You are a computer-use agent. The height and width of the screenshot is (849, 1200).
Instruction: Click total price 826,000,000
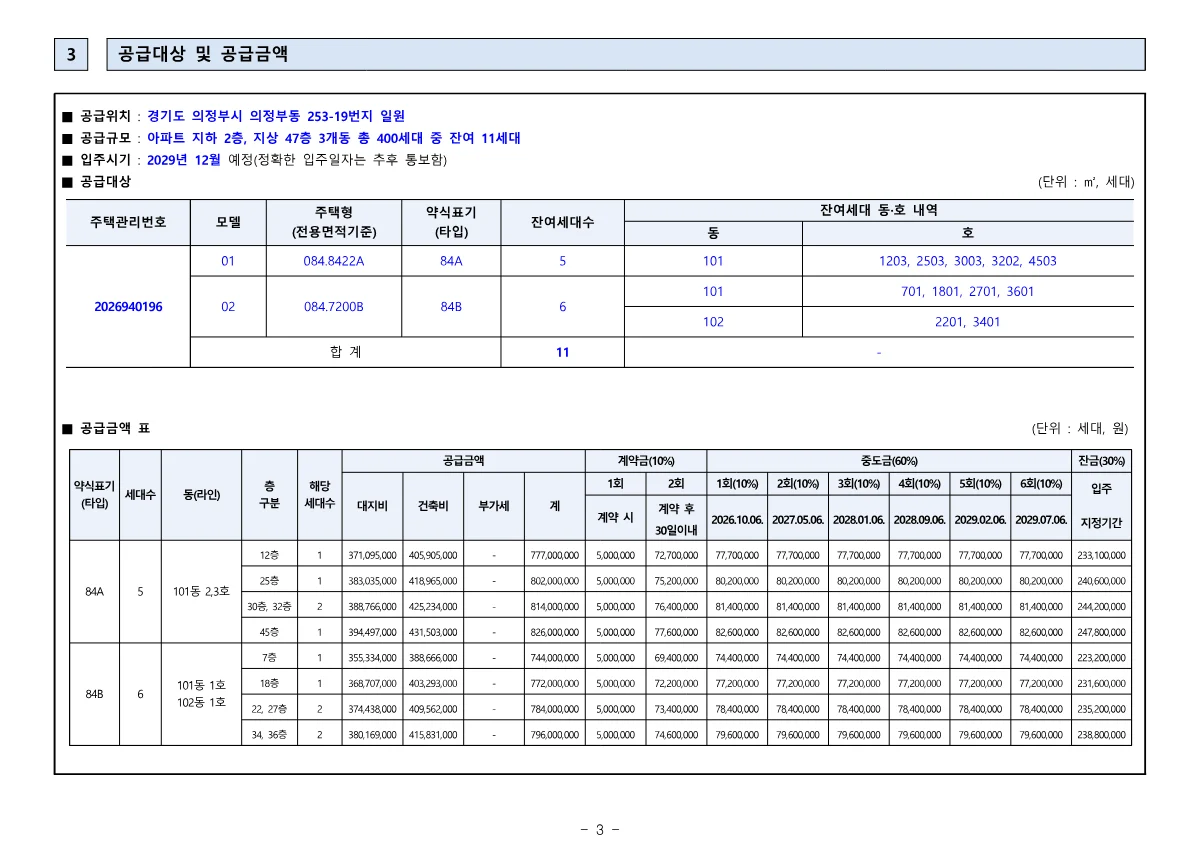coord(555,632)
